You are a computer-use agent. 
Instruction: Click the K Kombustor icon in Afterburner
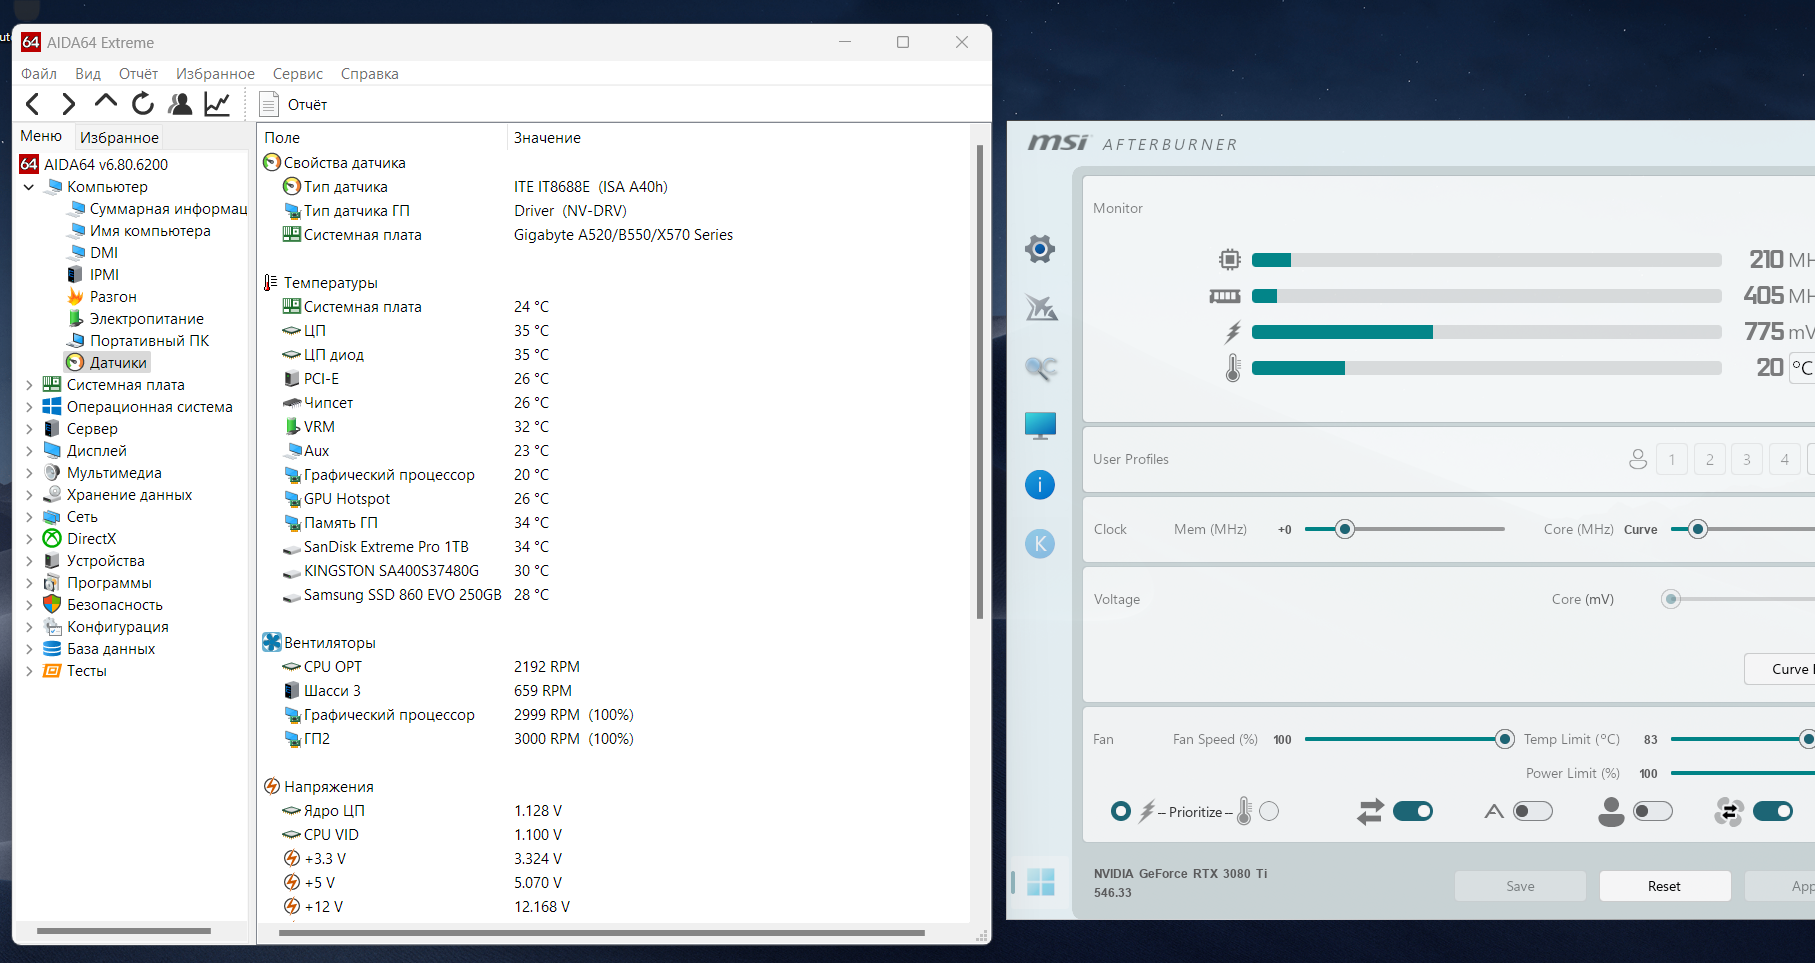(1040, 544)
